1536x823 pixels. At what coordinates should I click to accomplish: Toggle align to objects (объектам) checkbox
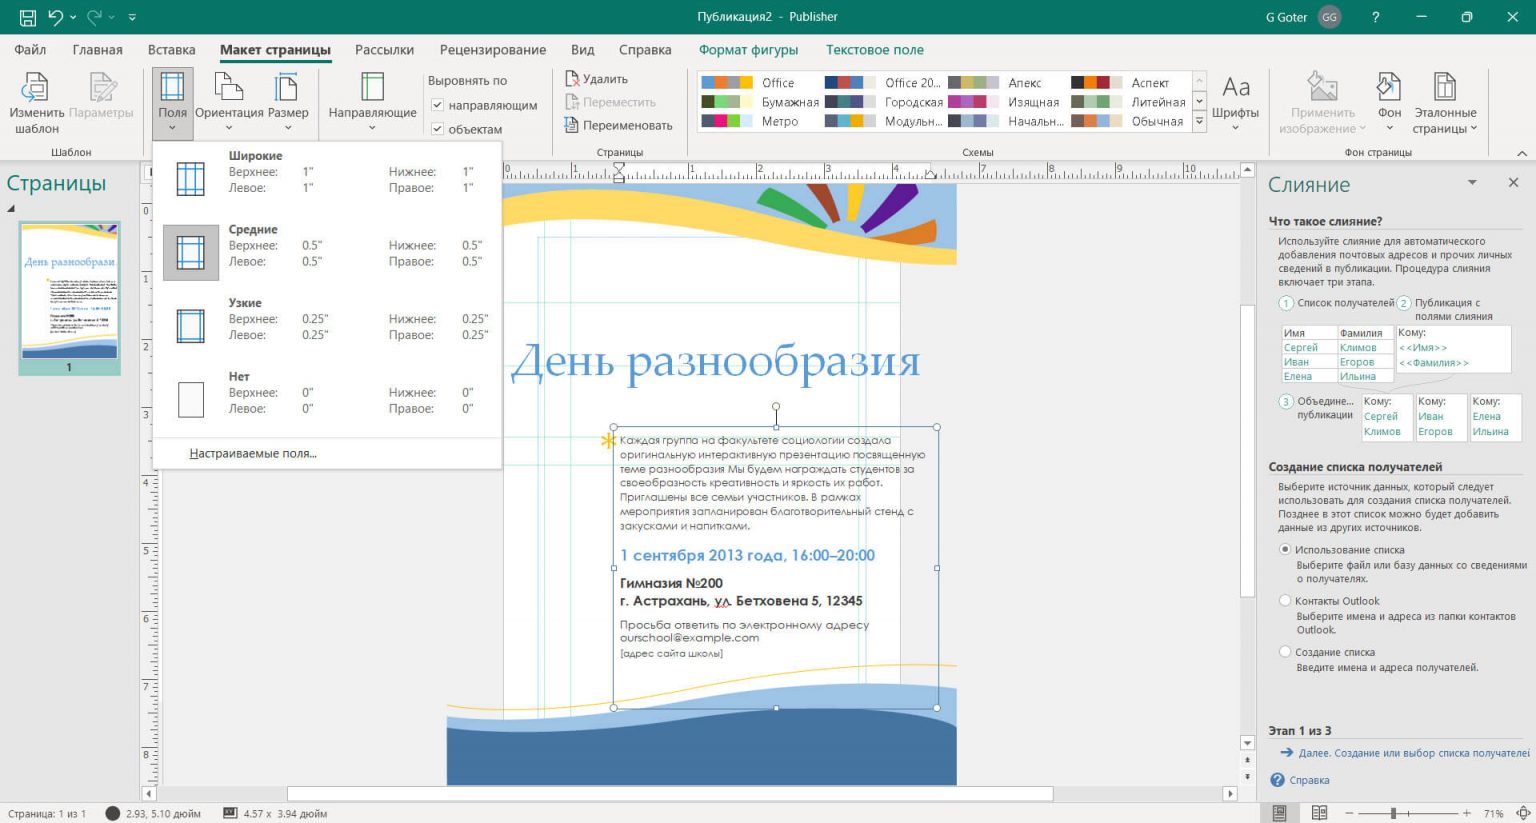coord(437,129)
